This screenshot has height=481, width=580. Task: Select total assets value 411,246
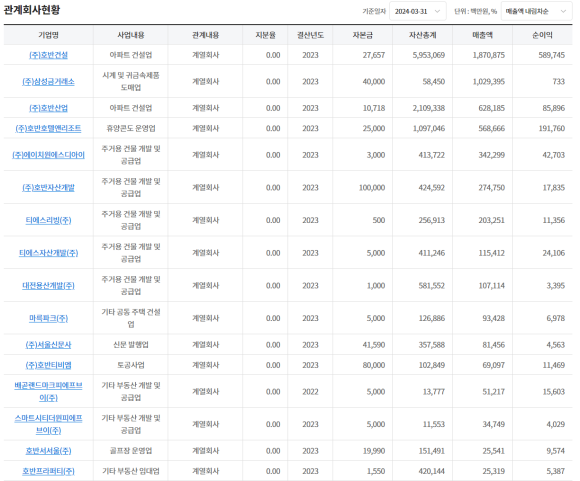(x=432, y=253)
